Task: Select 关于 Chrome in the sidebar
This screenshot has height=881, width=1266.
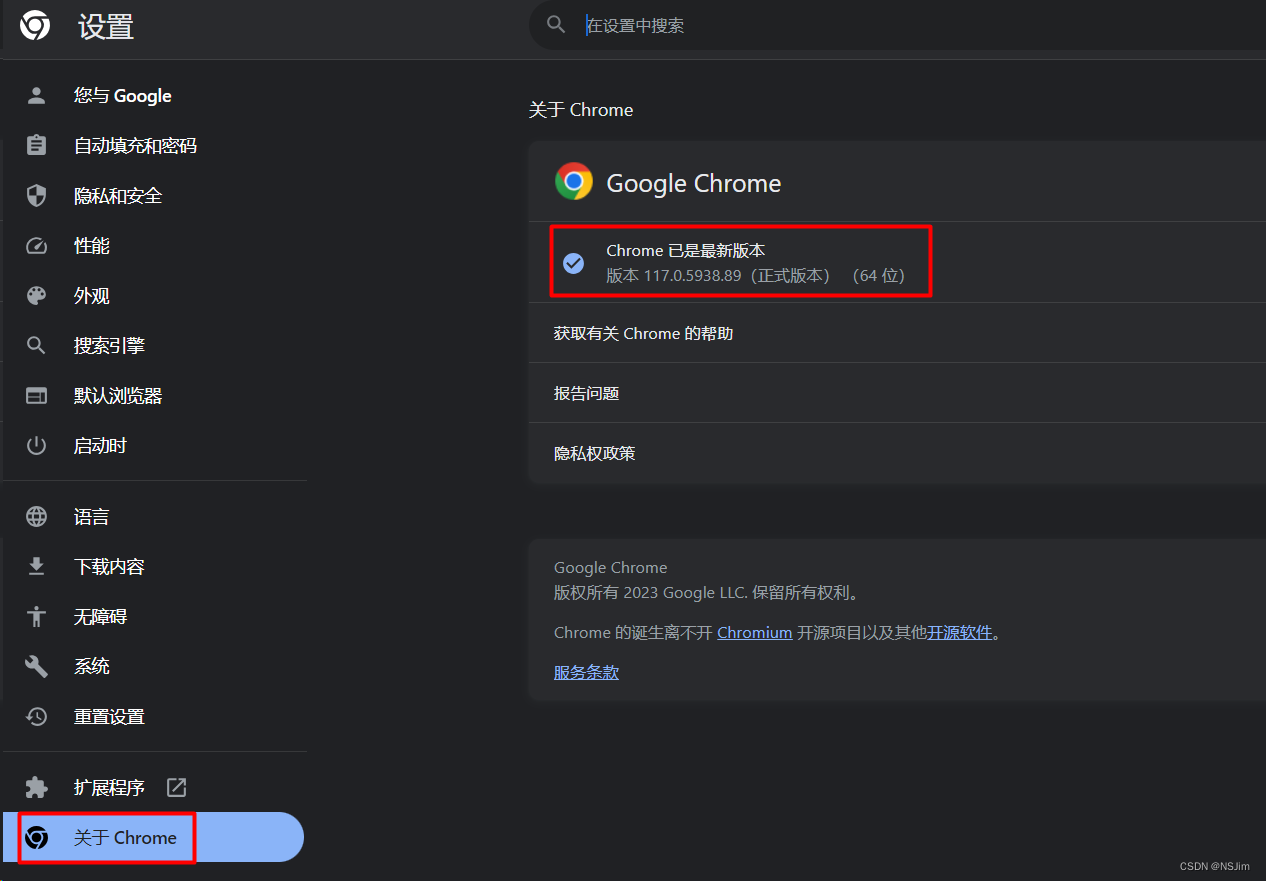Action: click(153, 838)
